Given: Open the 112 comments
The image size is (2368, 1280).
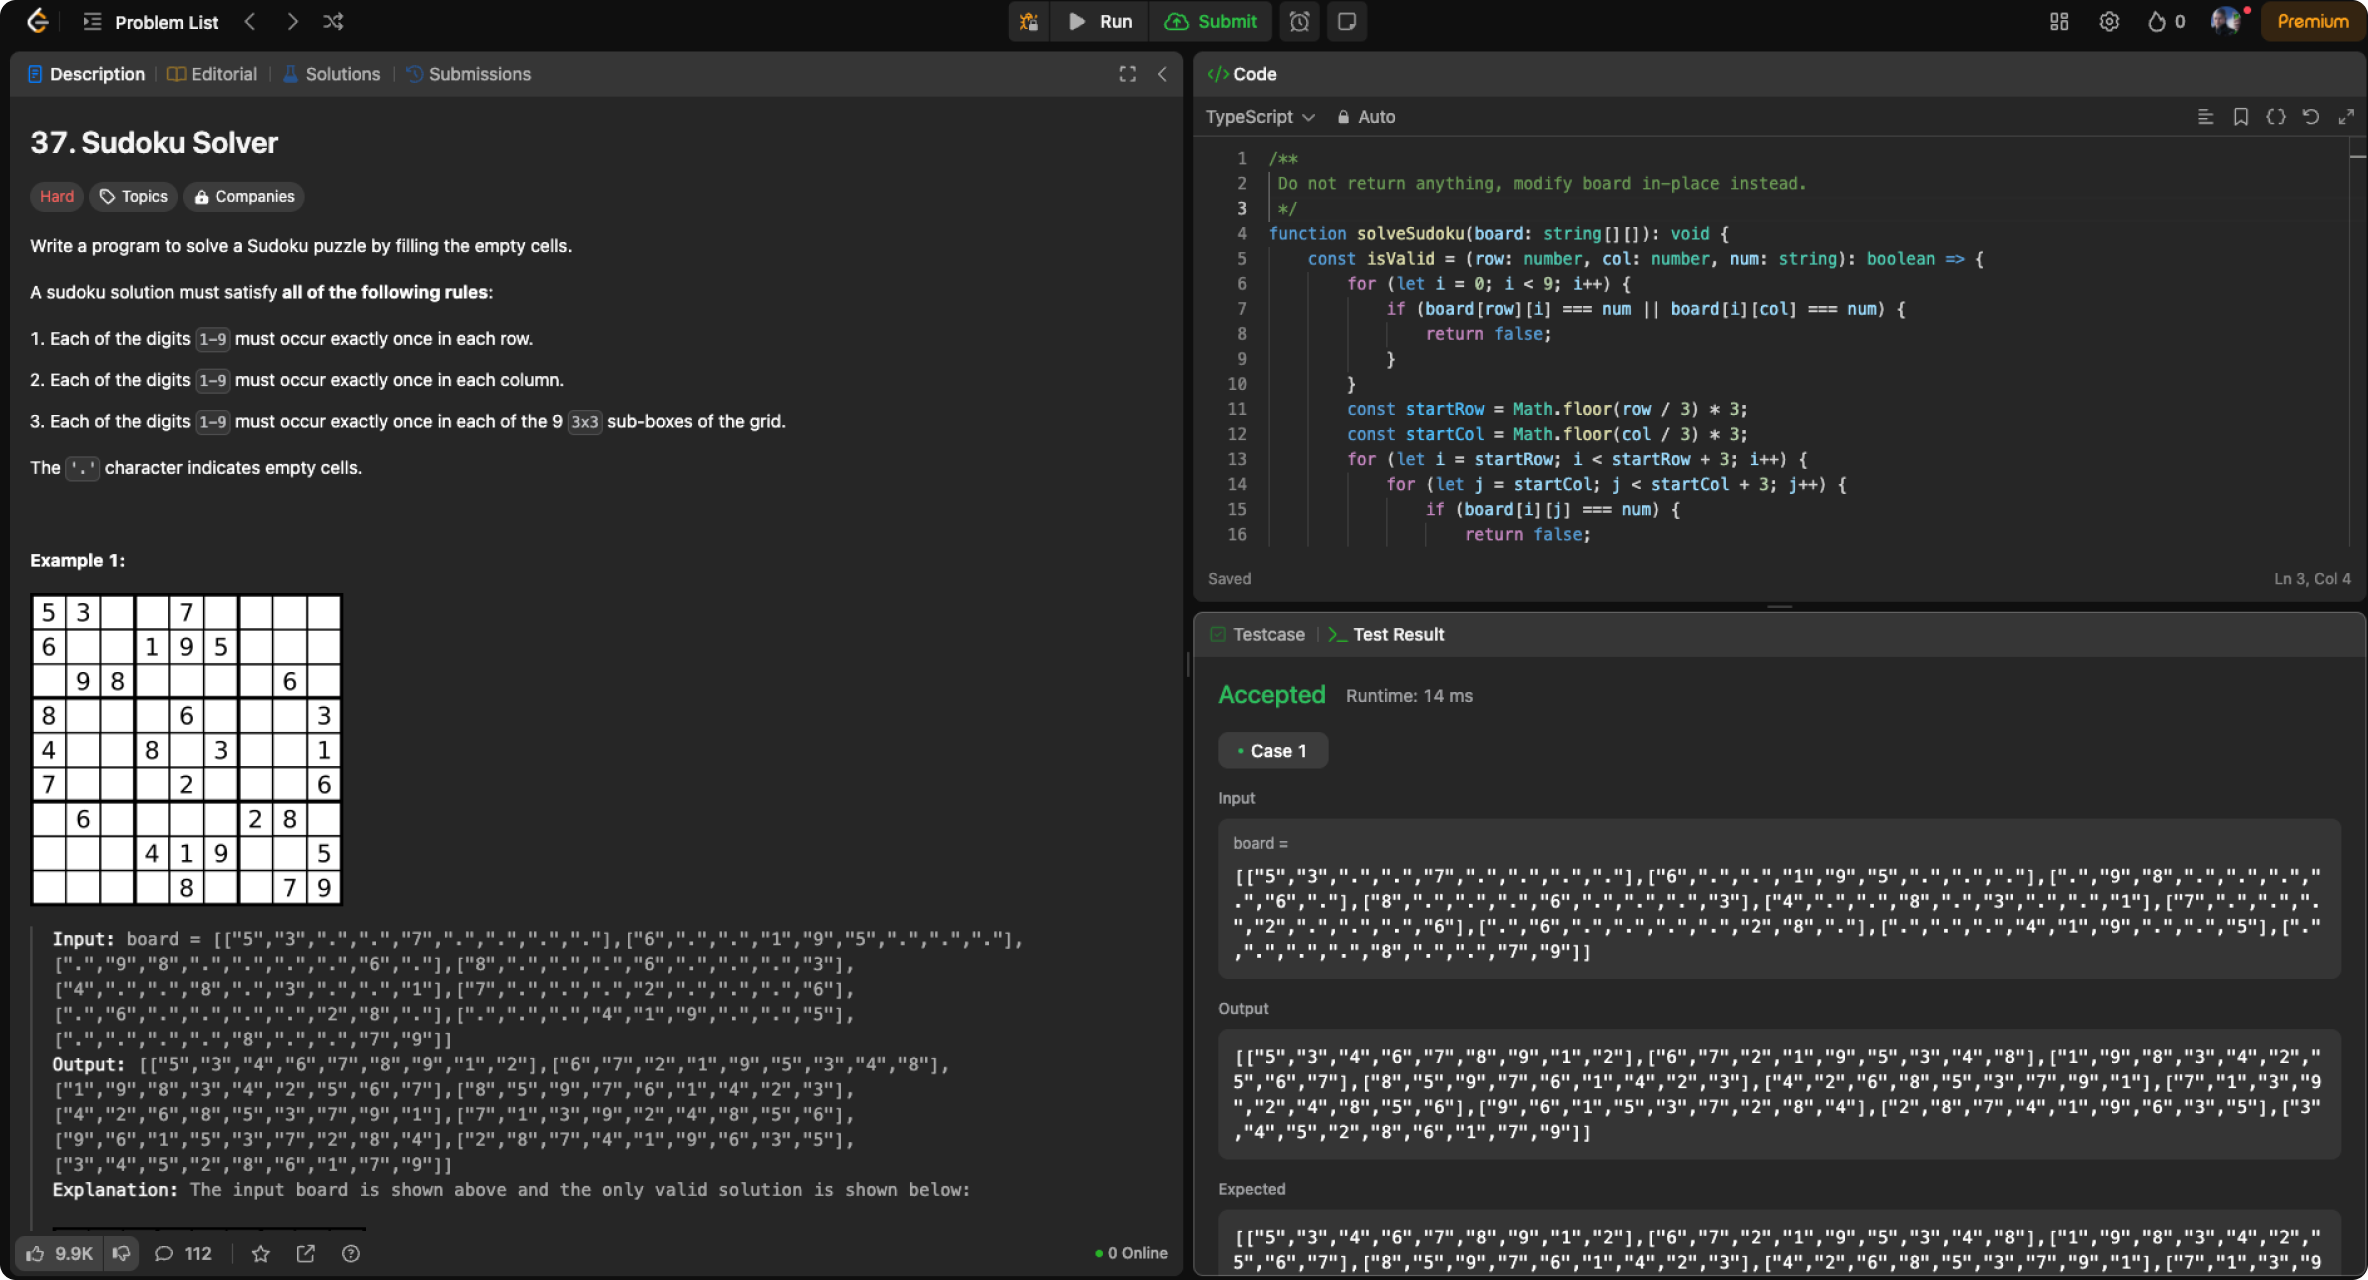Looking at the screenshot, I should click(x=183, y=1254).
